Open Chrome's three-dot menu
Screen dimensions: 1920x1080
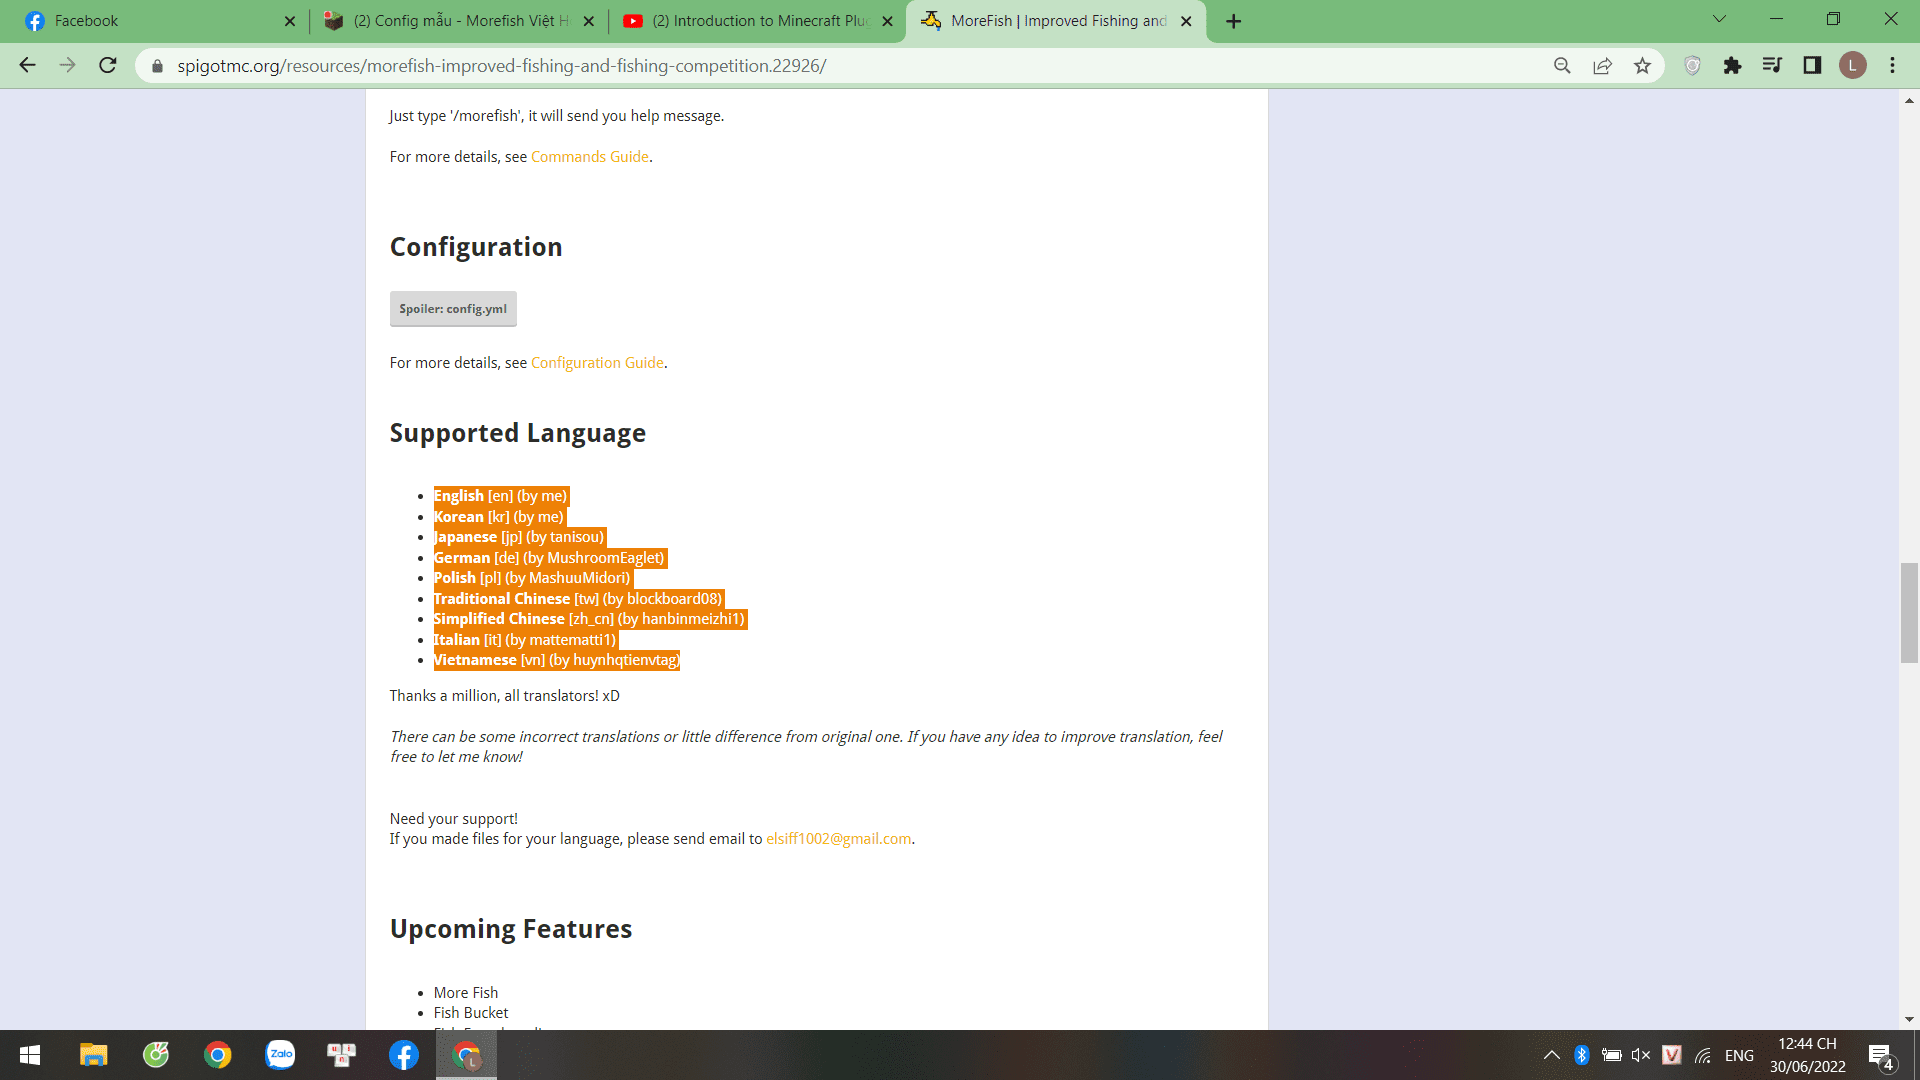(1892, 66)
